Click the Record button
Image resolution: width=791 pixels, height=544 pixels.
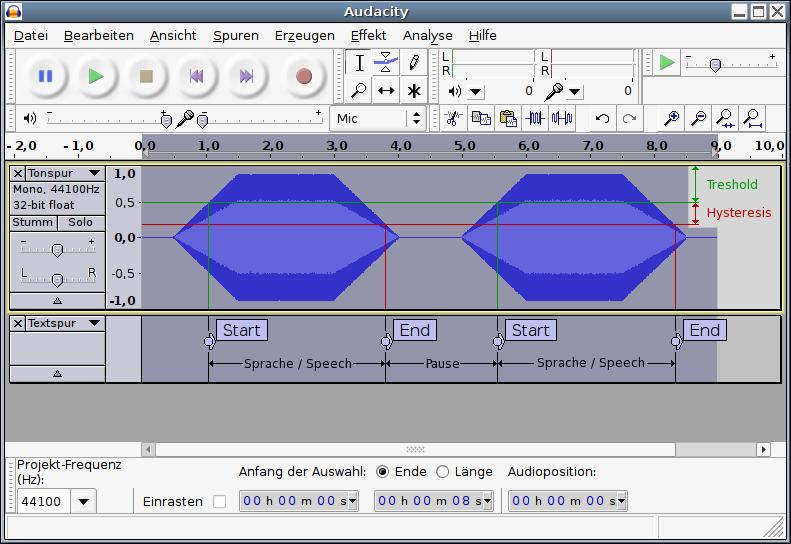(304, 76)
